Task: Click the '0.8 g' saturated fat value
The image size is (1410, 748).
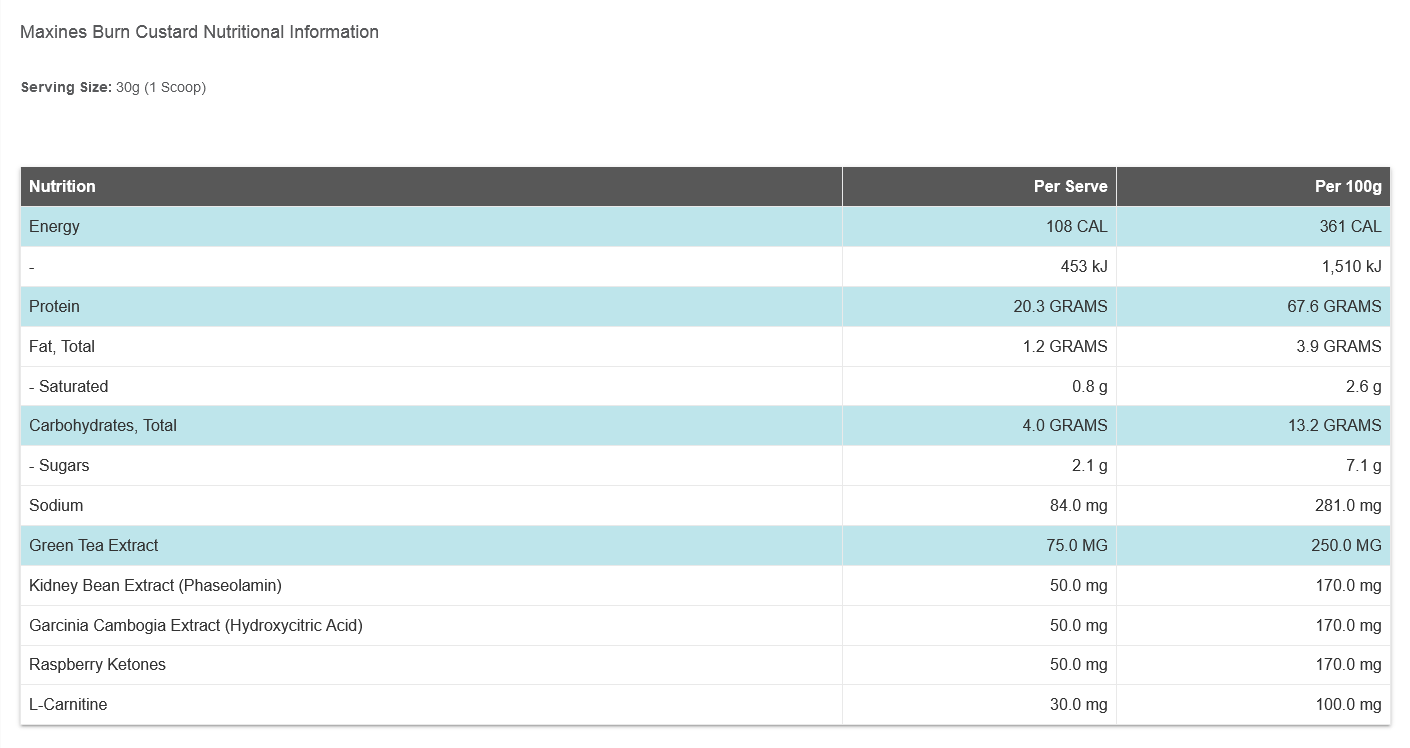Action: (x=1089, y=386)
